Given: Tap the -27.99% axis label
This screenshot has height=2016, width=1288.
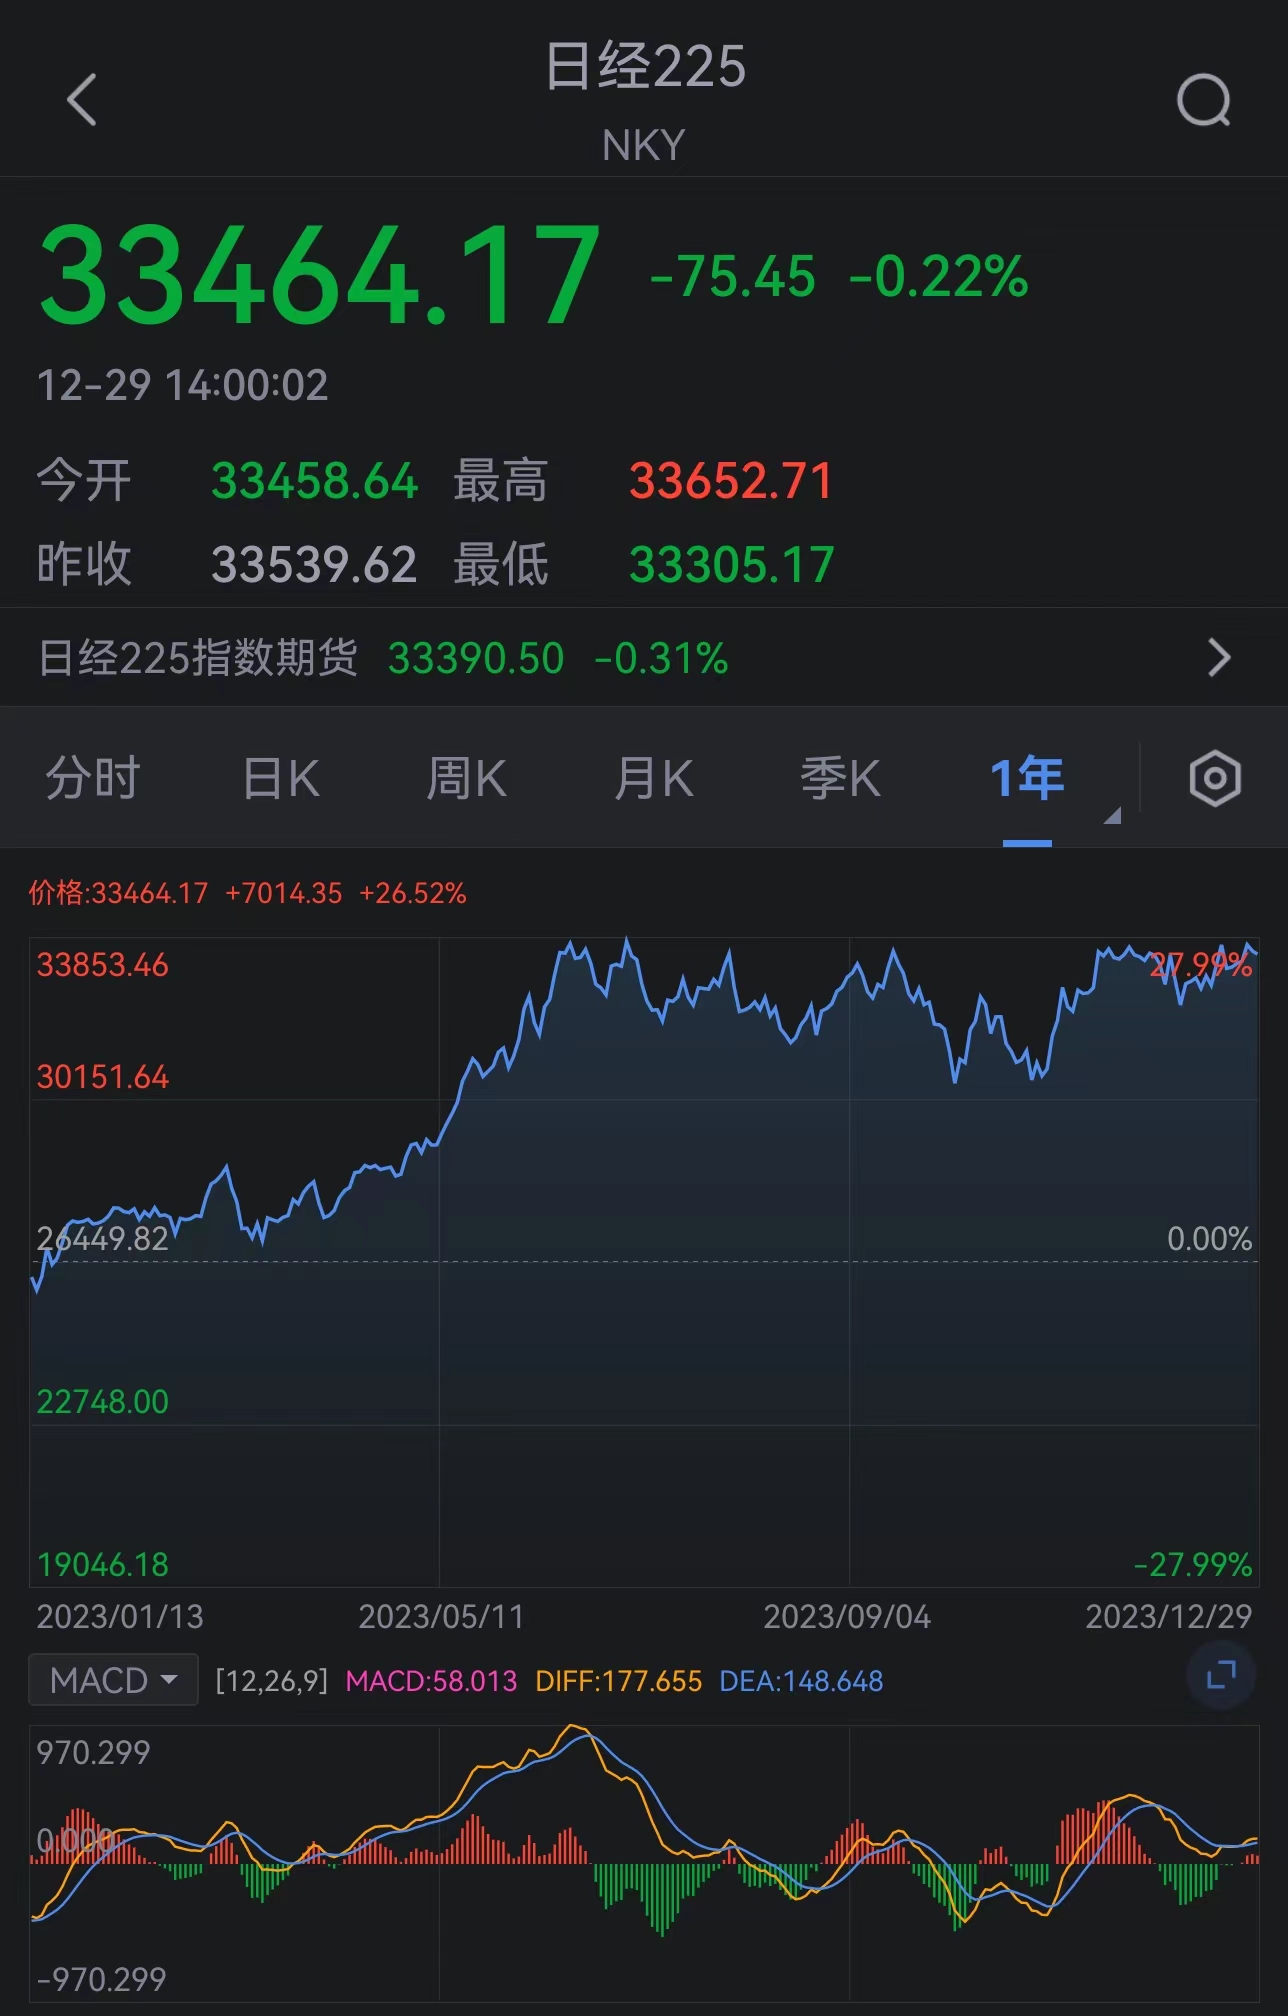Looking at the screenshot, I should pyautogui.click(x=1193, y=1565).
